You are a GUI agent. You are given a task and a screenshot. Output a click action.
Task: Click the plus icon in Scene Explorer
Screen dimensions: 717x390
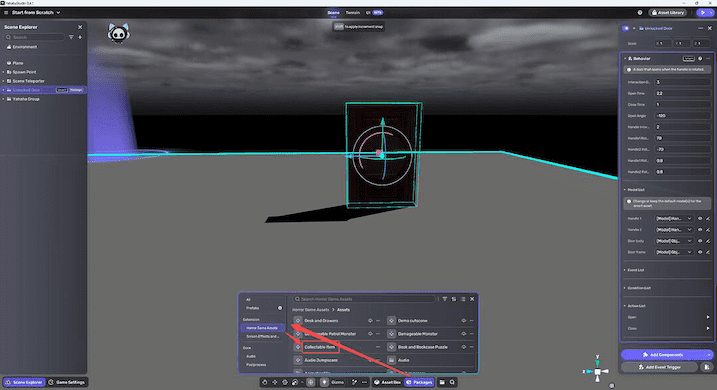[80, 37]
